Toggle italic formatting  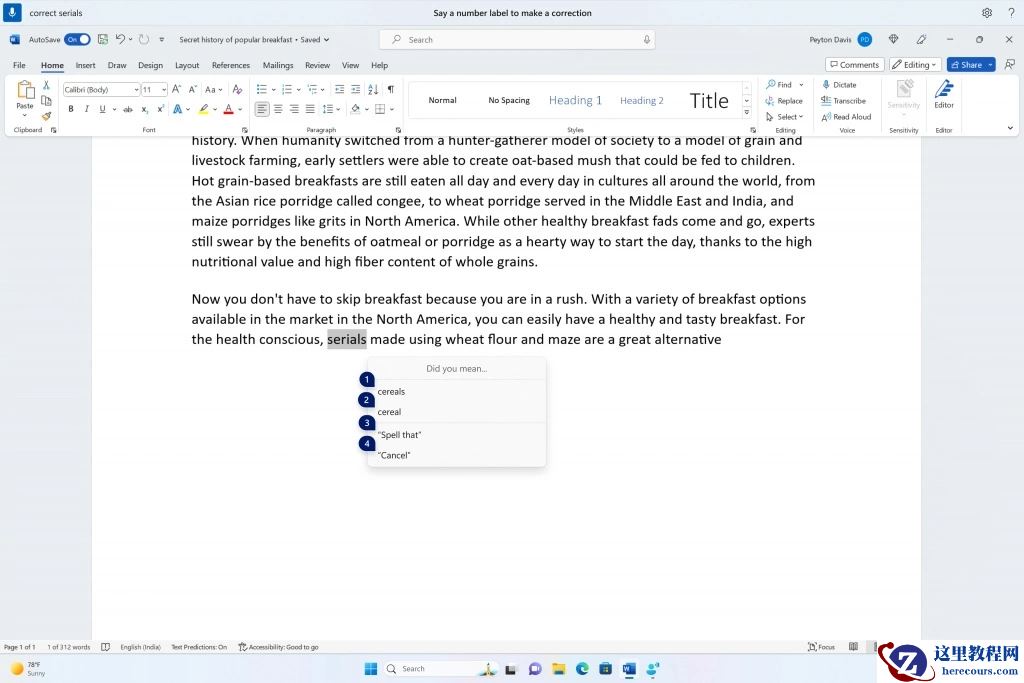click(x=86, y=109)
